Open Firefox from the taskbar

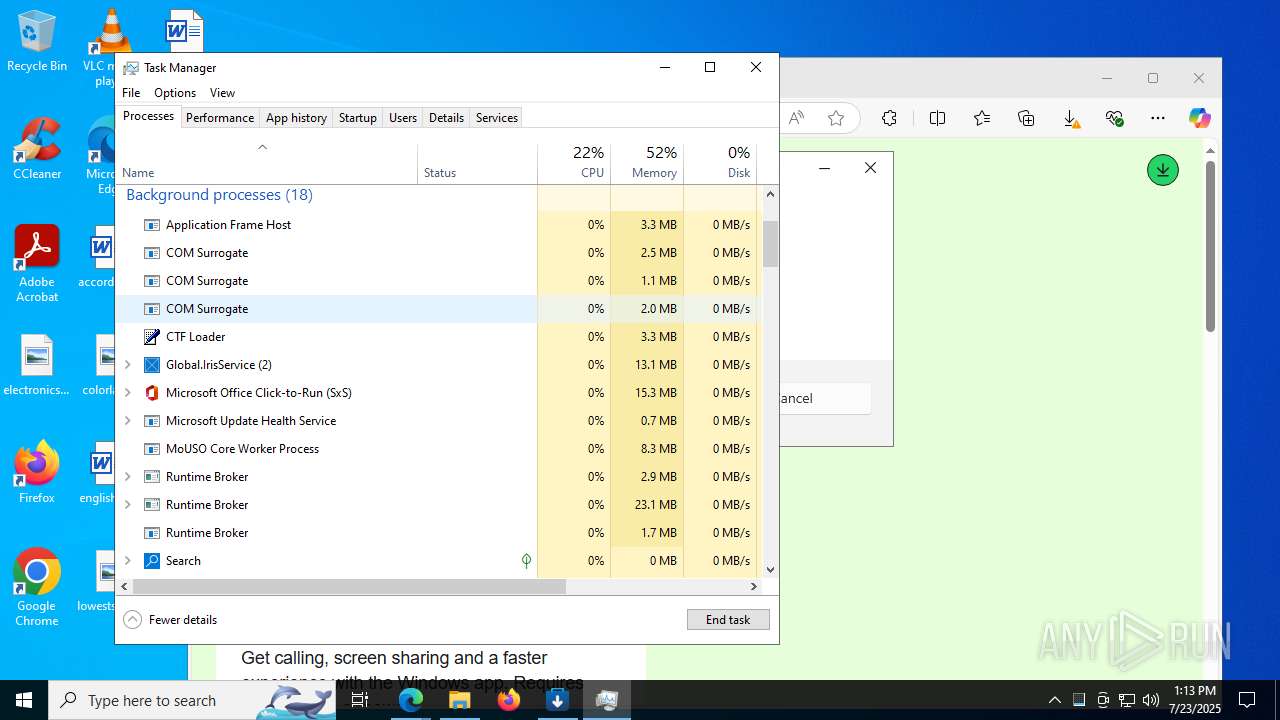(x=508, y=700)
